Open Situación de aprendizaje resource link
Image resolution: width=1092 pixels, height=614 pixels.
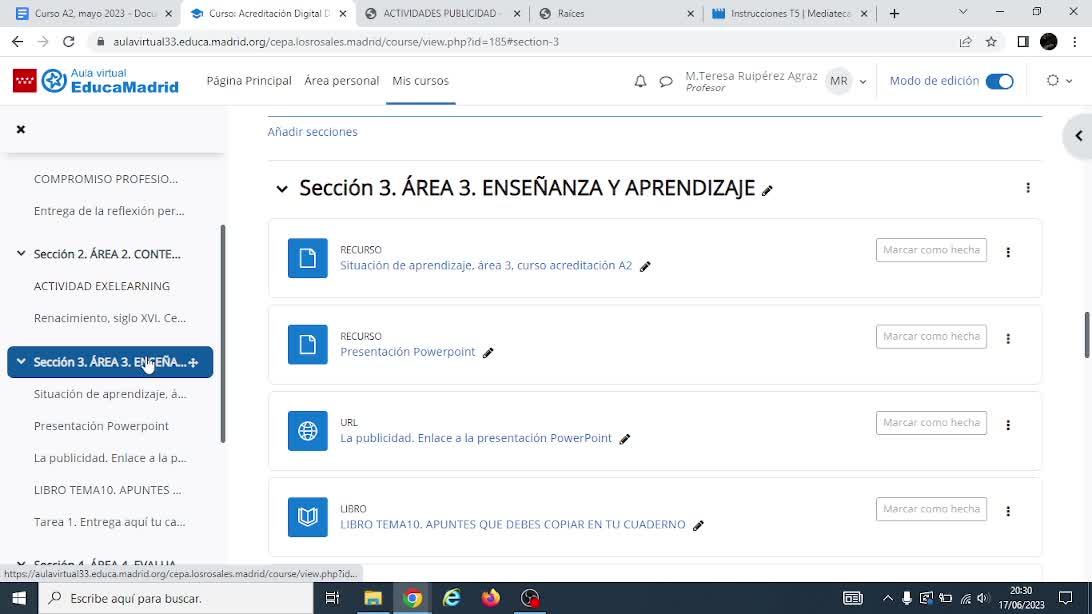(486, 265)
